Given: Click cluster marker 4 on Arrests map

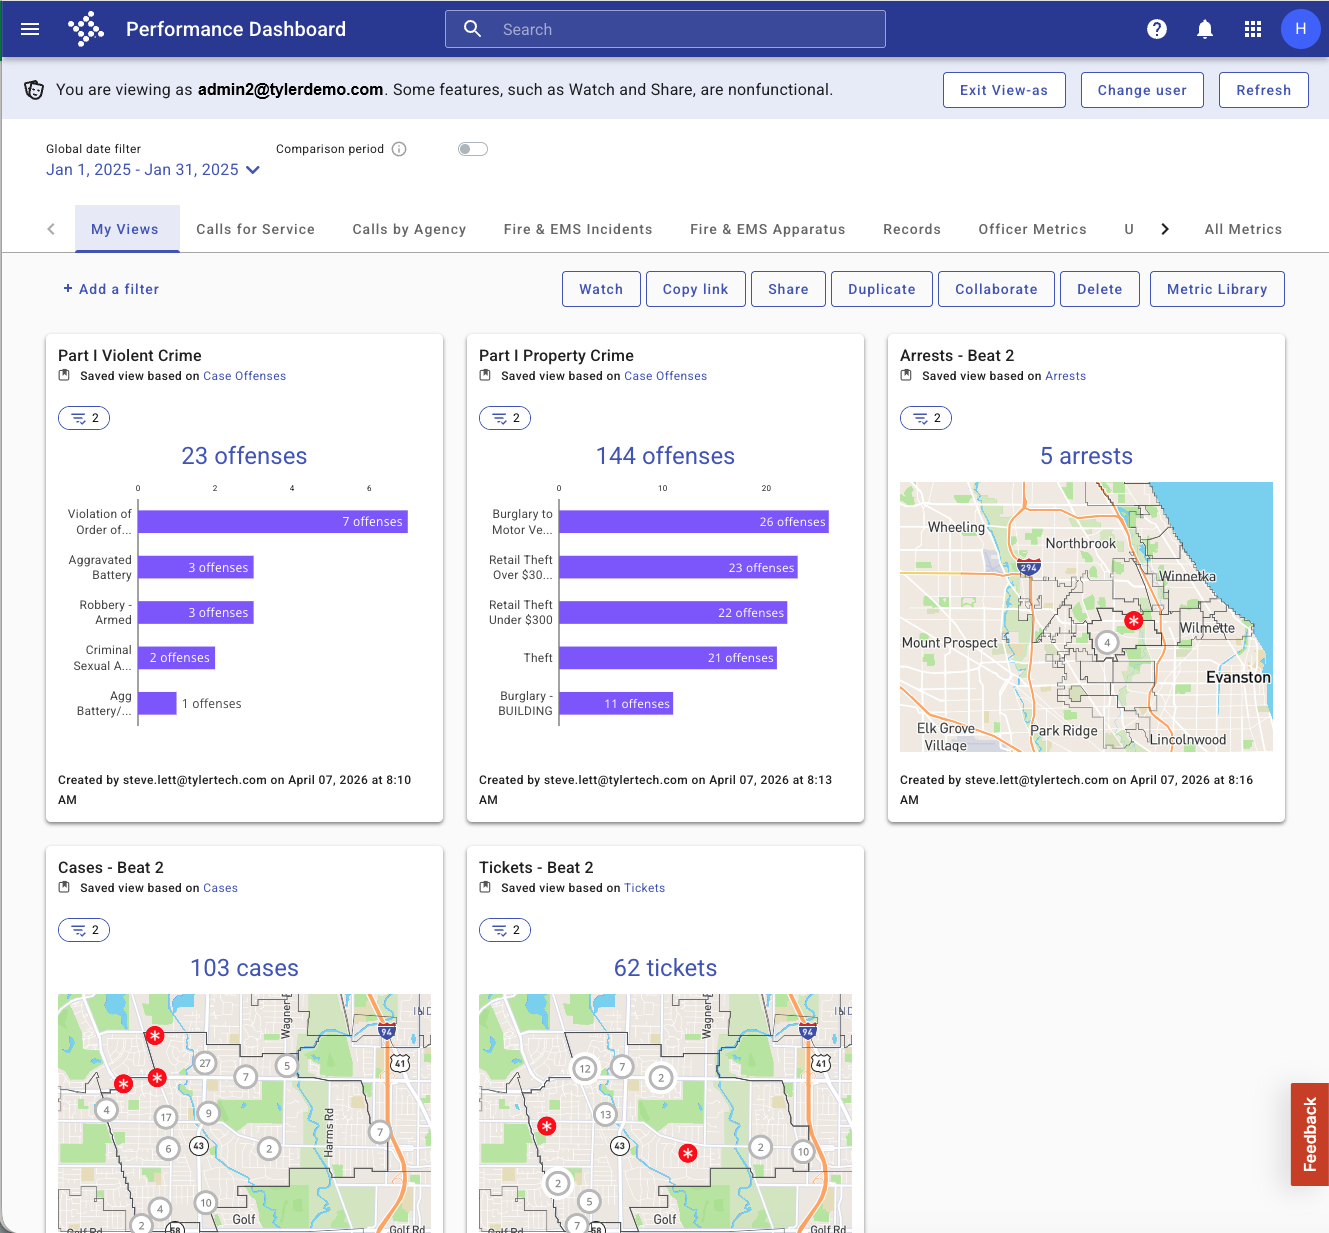Looking at the screenshot, I should pyautogui.click(x=1107, y=642).
